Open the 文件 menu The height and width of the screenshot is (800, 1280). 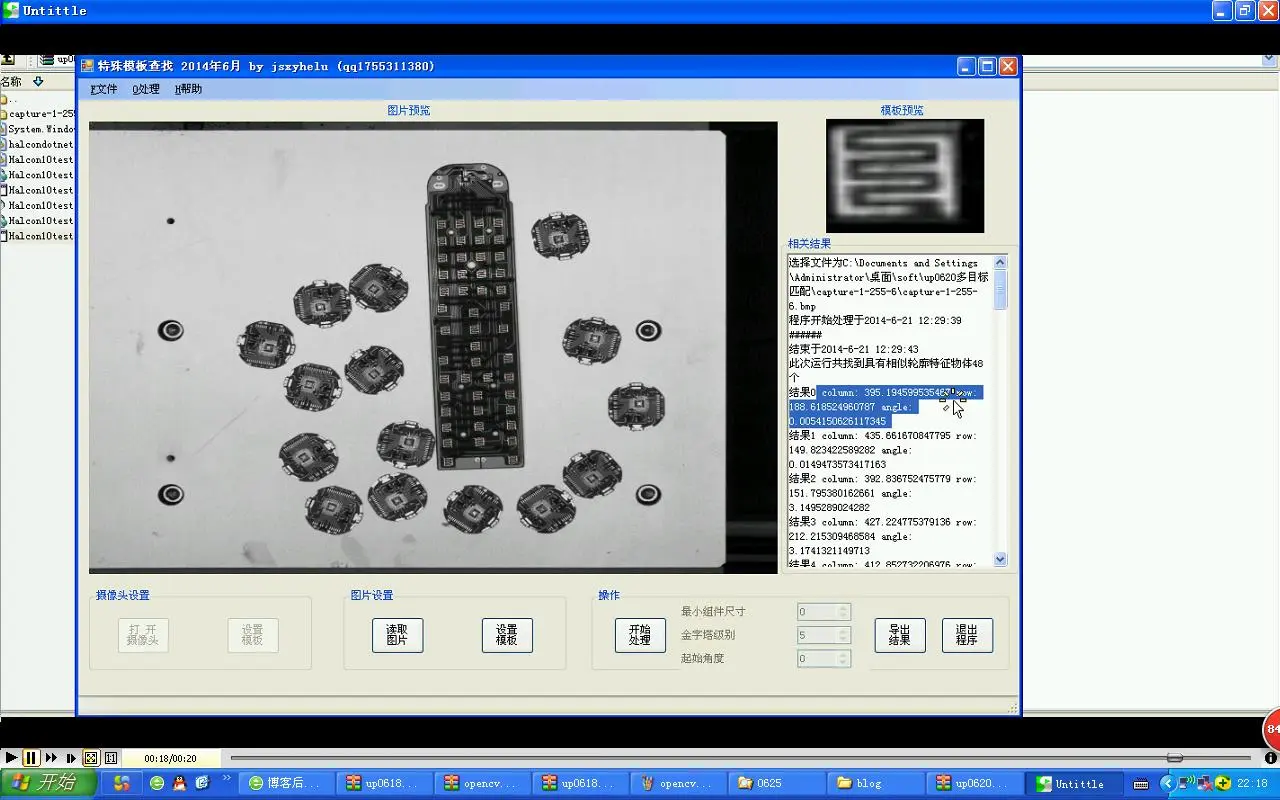point(104,89)
